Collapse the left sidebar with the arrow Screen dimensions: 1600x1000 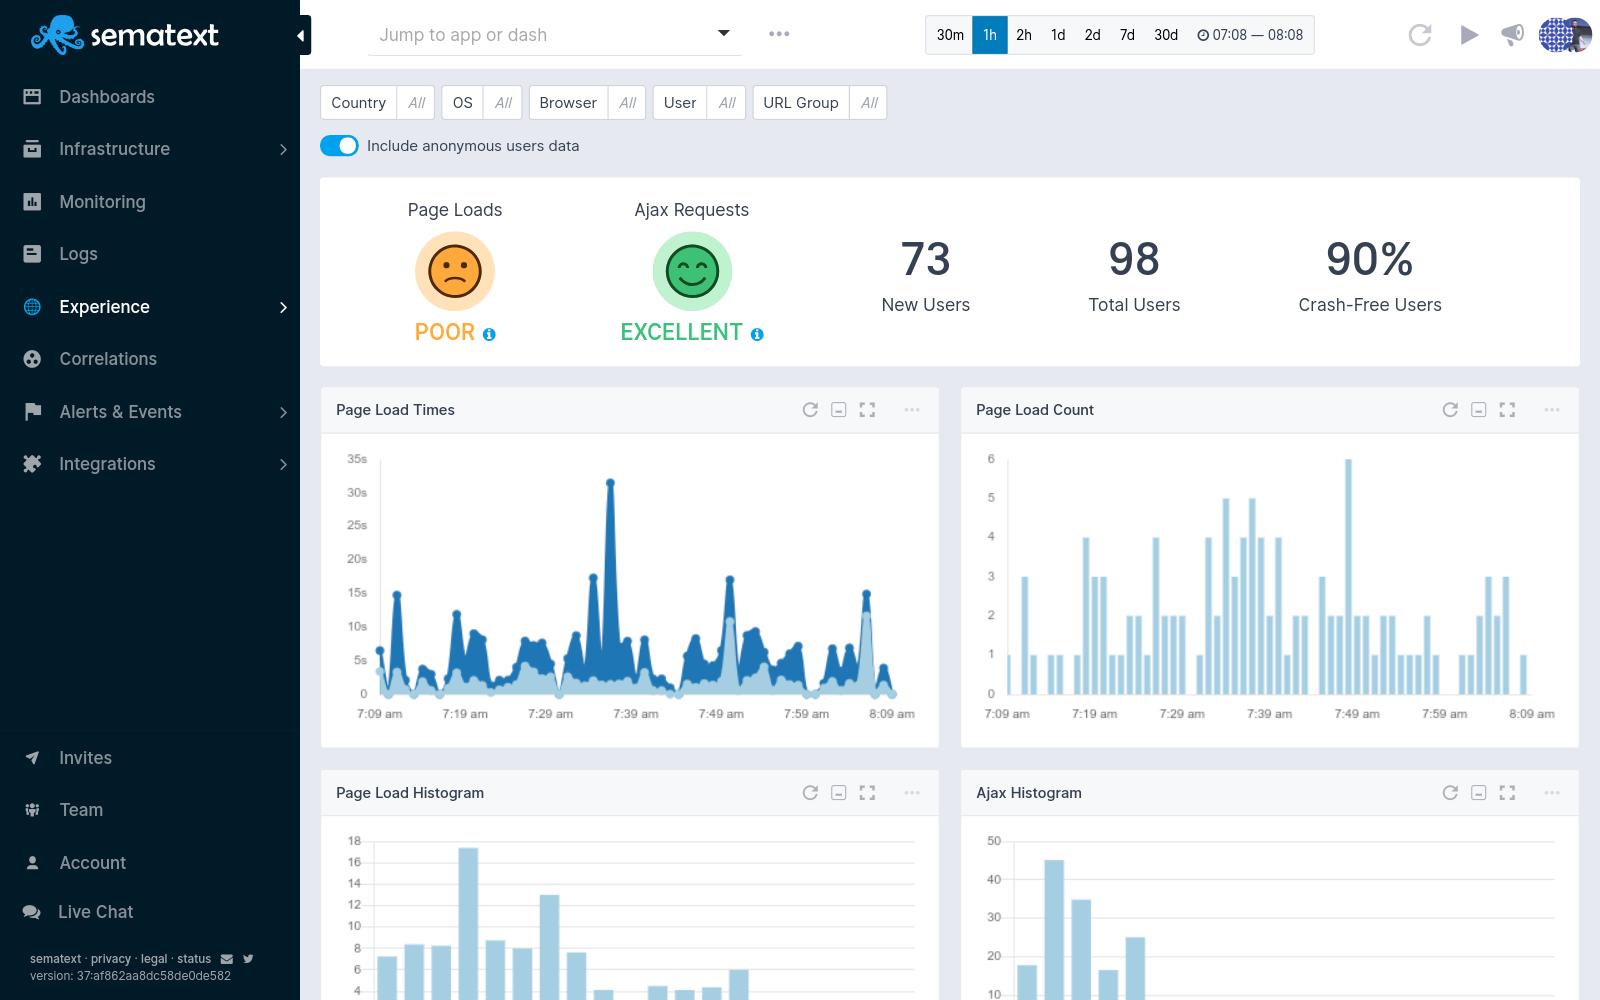pyautogui.click(x=301, y=36)
